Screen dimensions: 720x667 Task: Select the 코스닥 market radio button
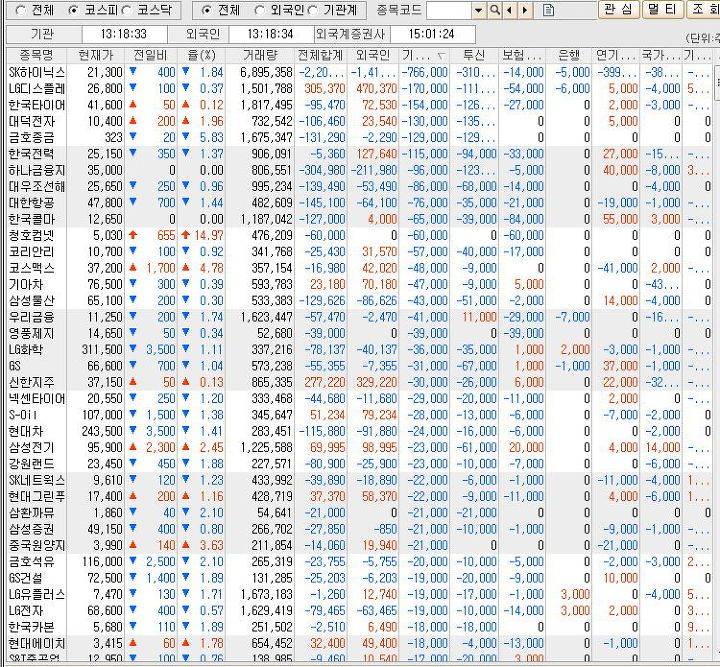127,10
